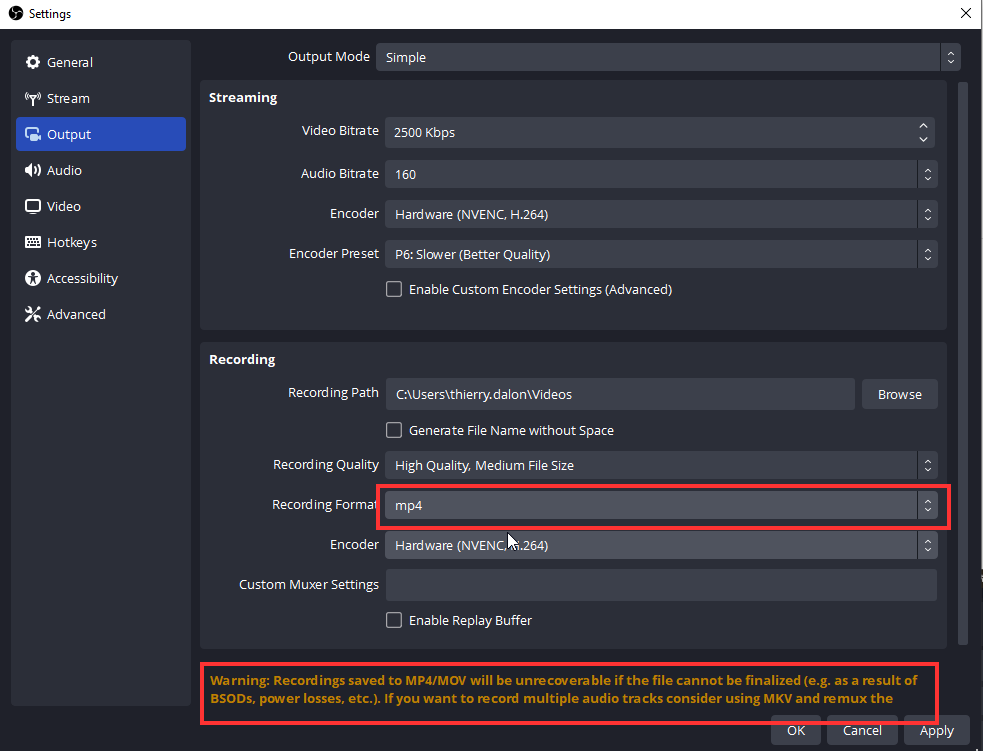Open the General settings section
The image size is (983, 751).
(101, 62)
